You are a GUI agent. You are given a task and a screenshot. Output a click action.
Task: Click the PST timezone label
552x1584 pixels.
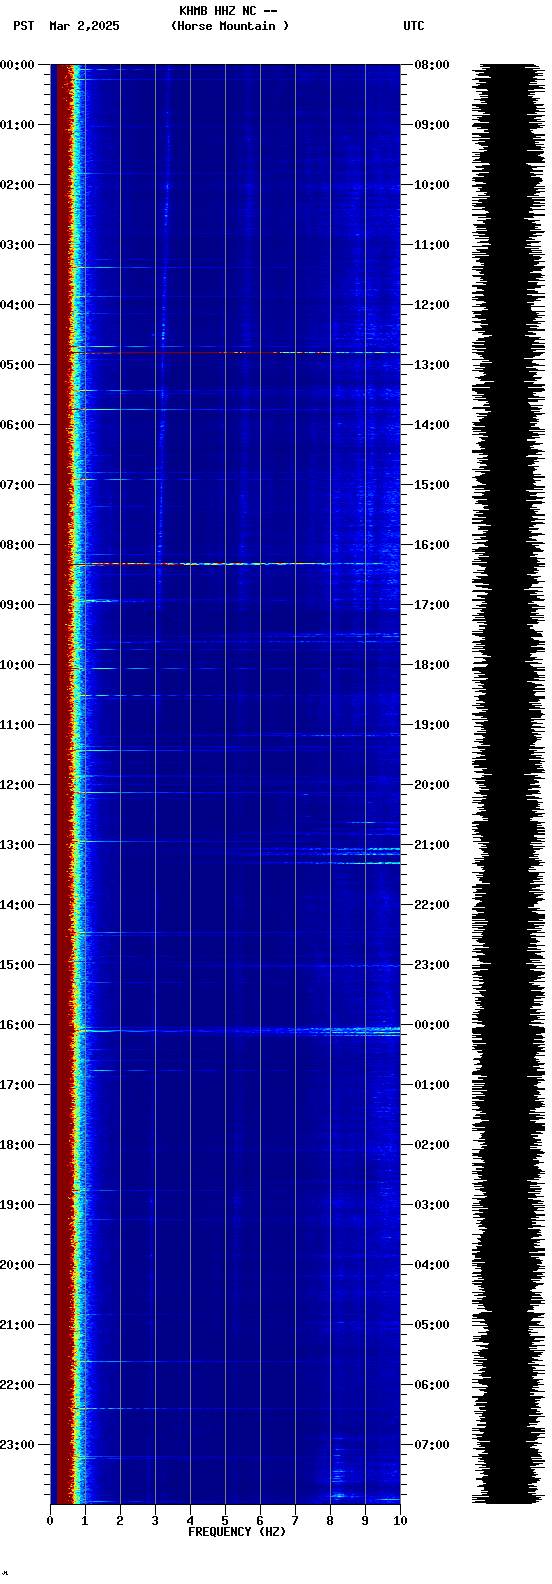click(24, 26)
